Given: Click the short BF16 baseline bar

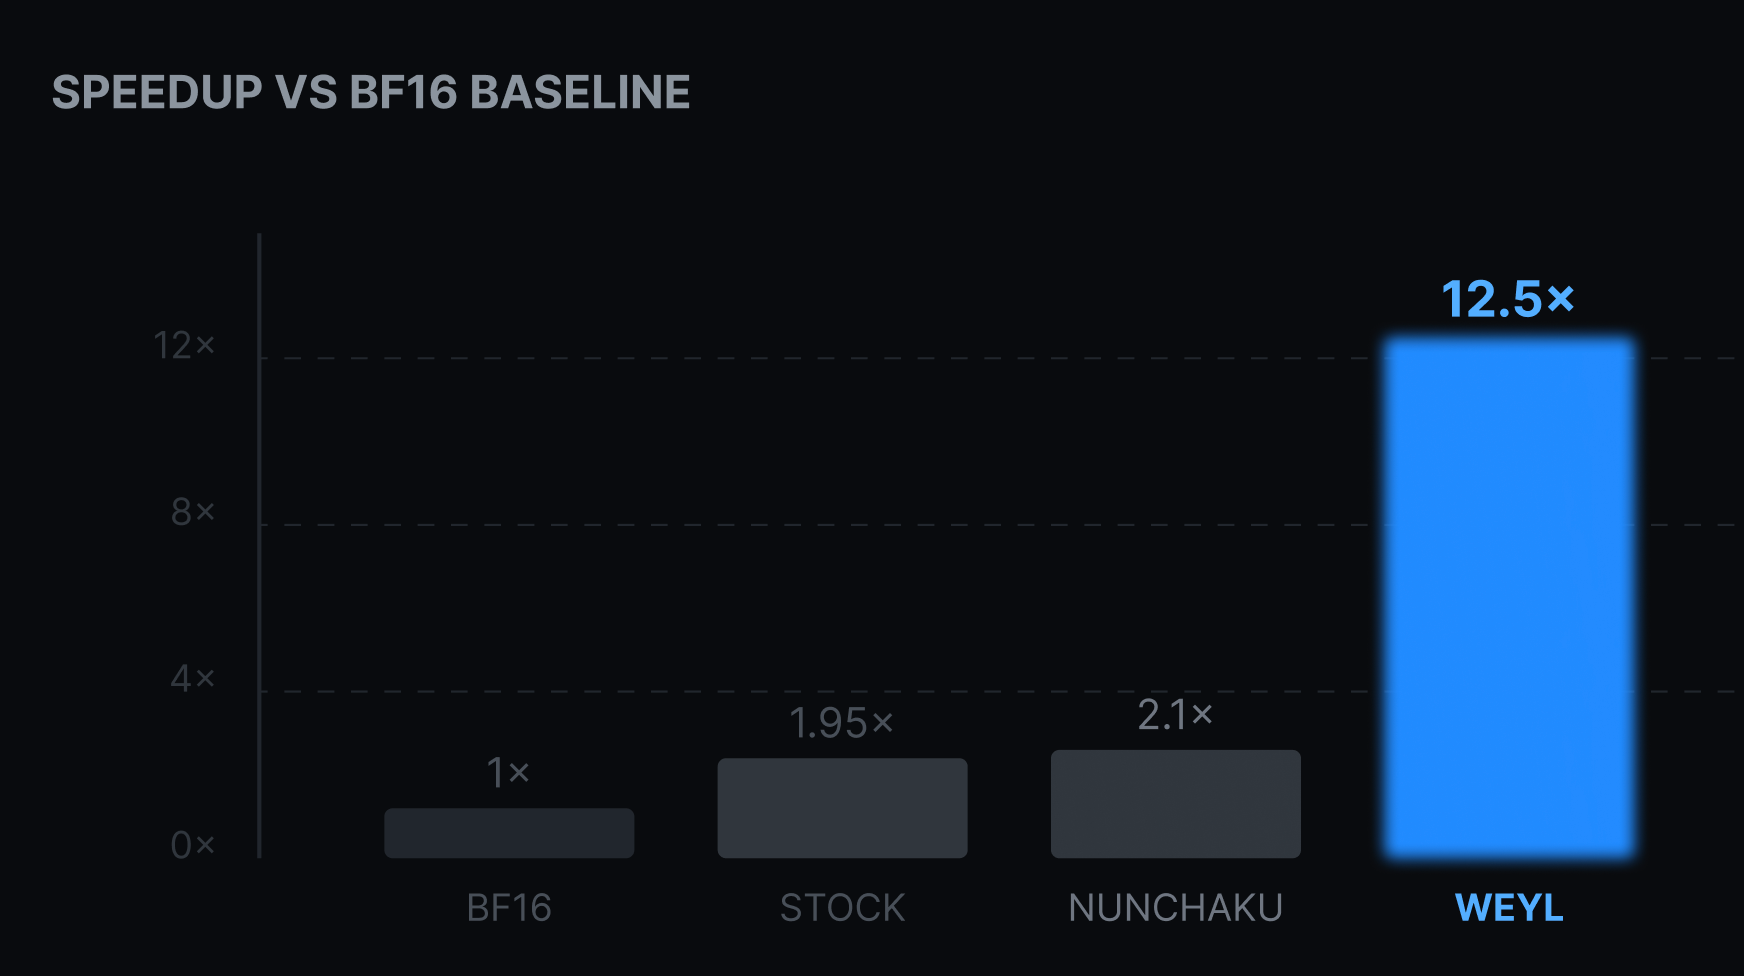Looking at the screenshot, I should click(509, 833).
